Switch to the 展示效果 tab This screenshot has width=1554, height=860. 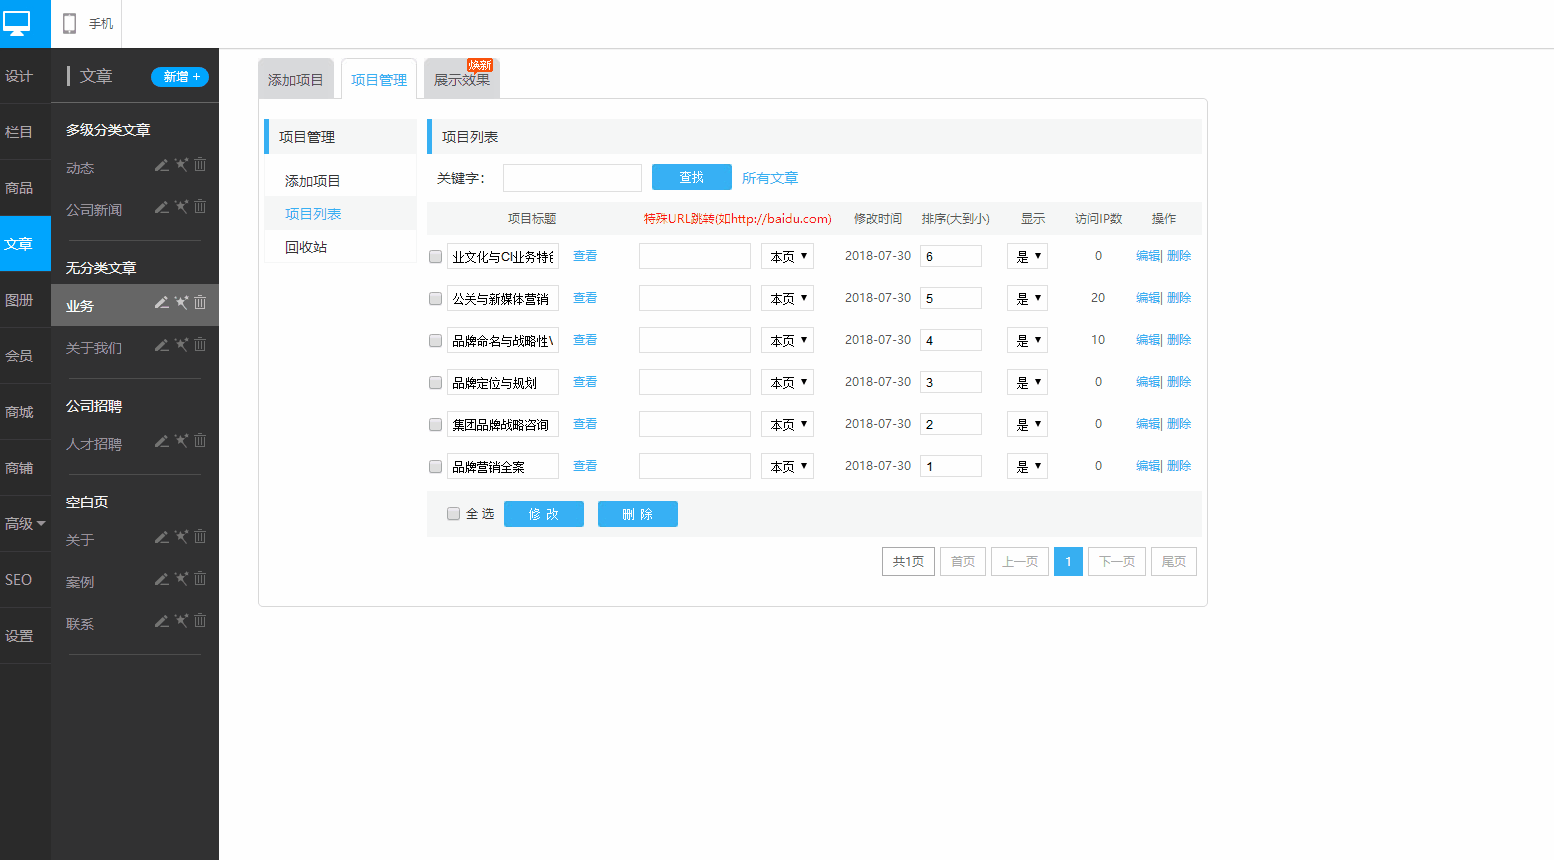pos(462,79)
